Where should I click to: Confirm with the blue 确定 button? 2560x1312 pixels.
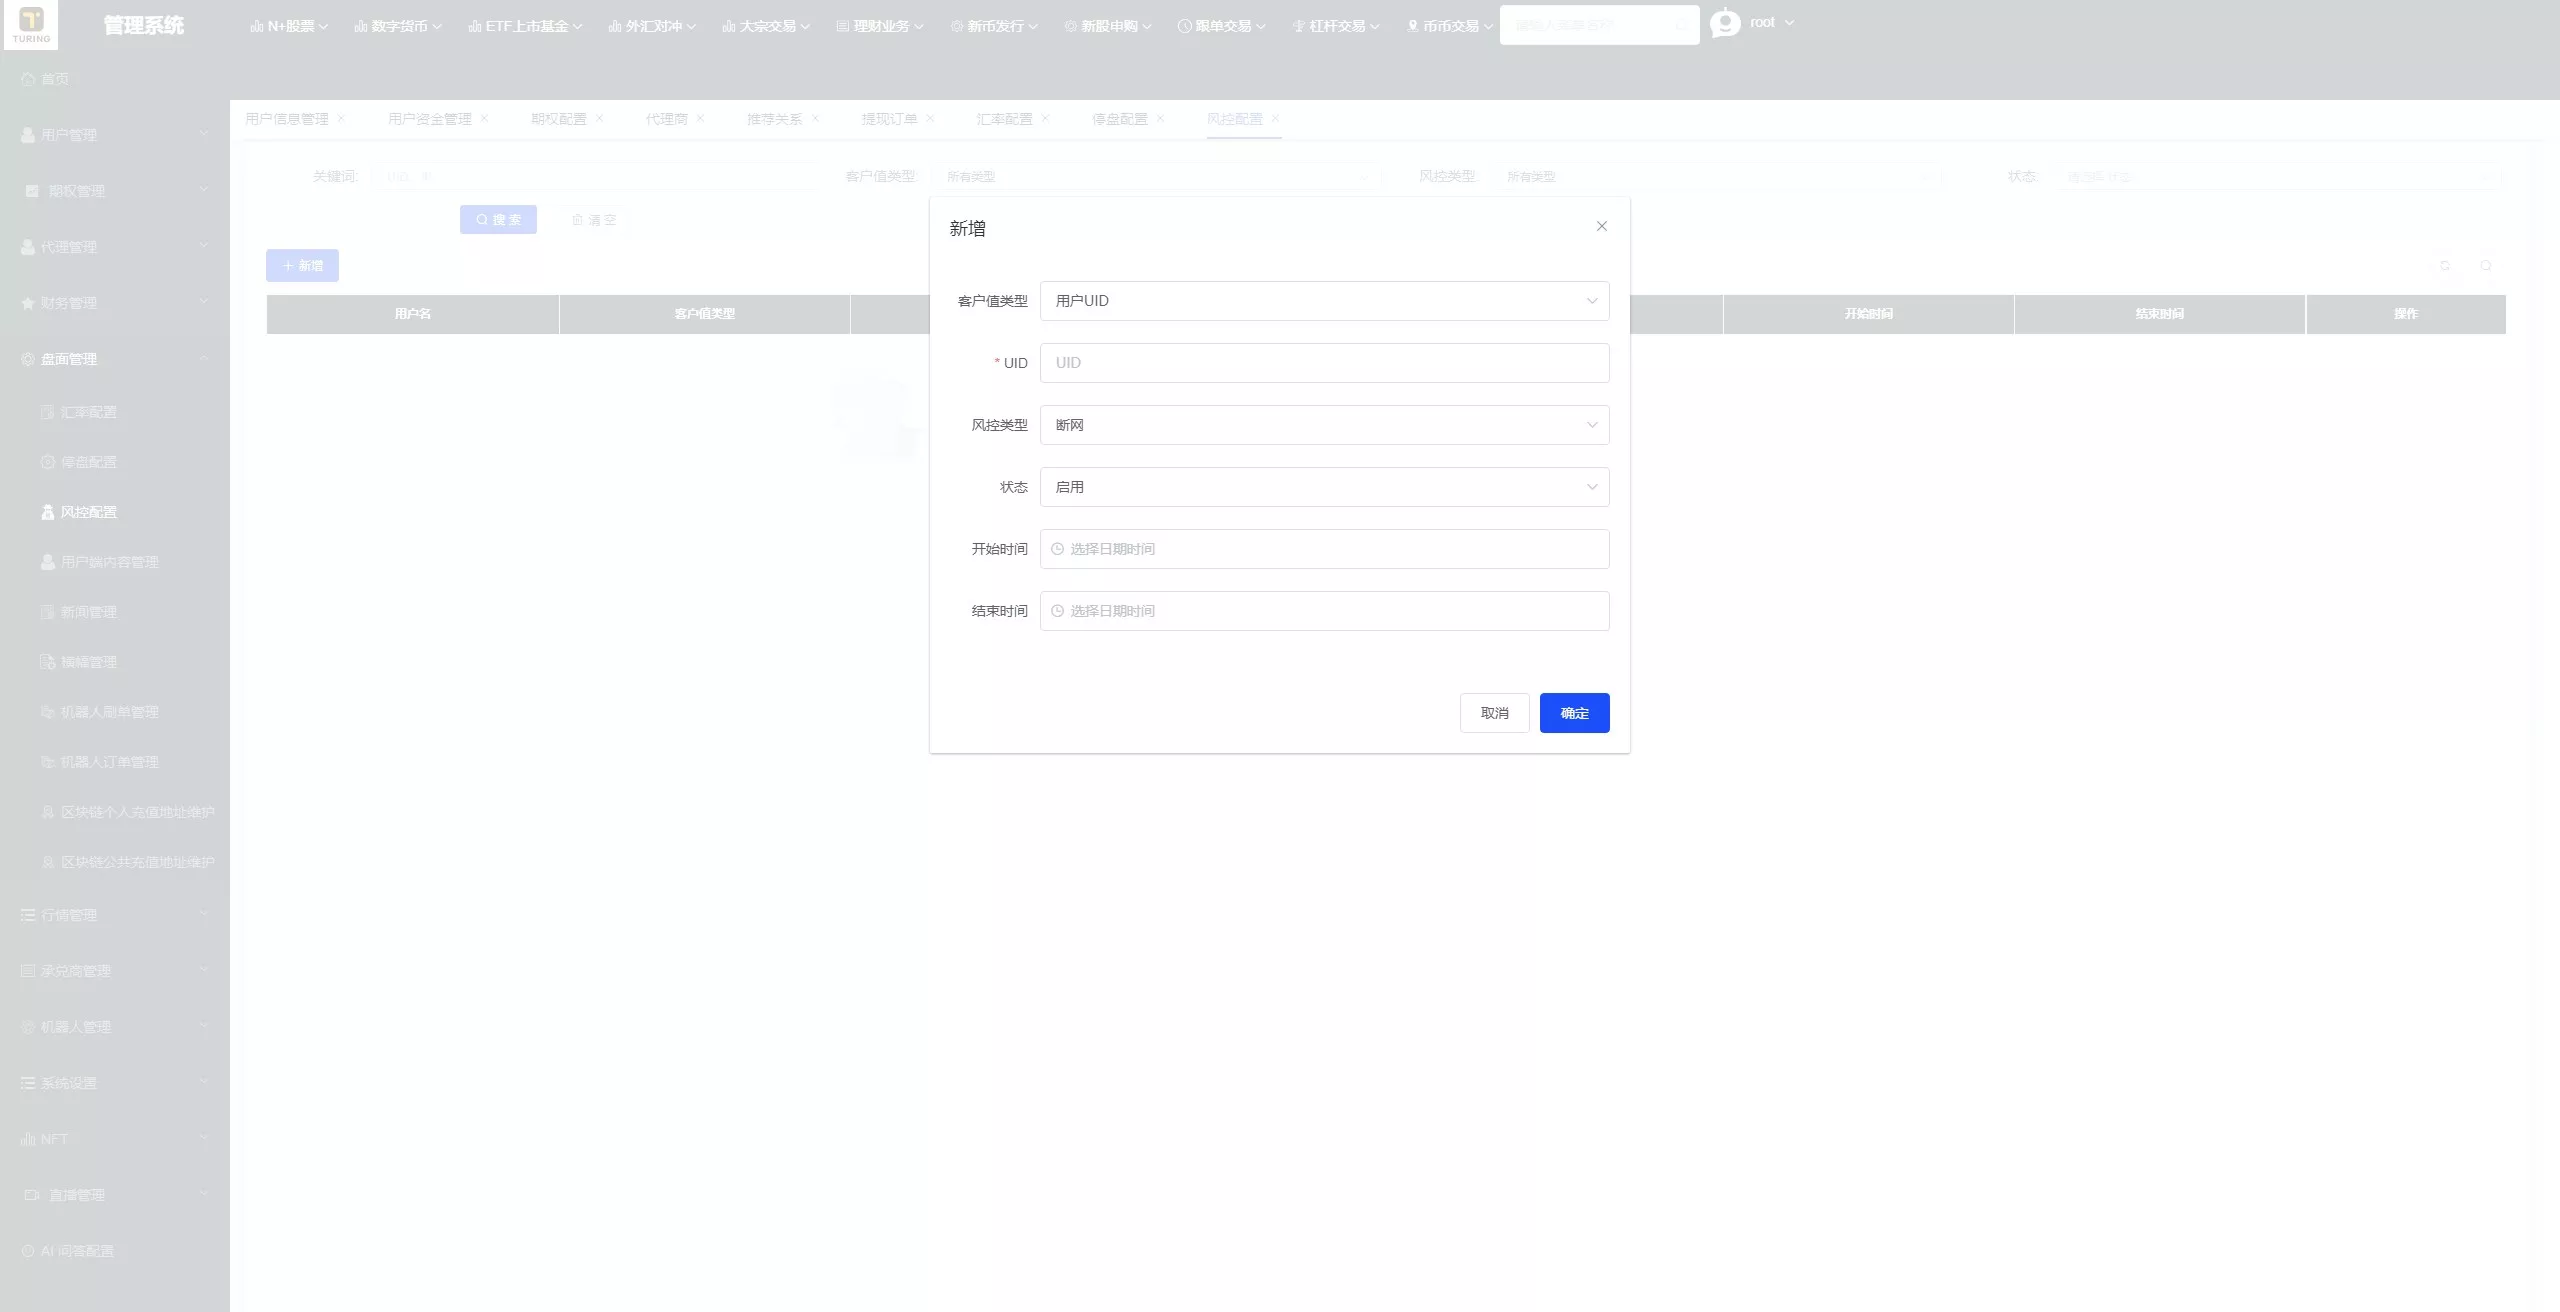pos(1574,713)
